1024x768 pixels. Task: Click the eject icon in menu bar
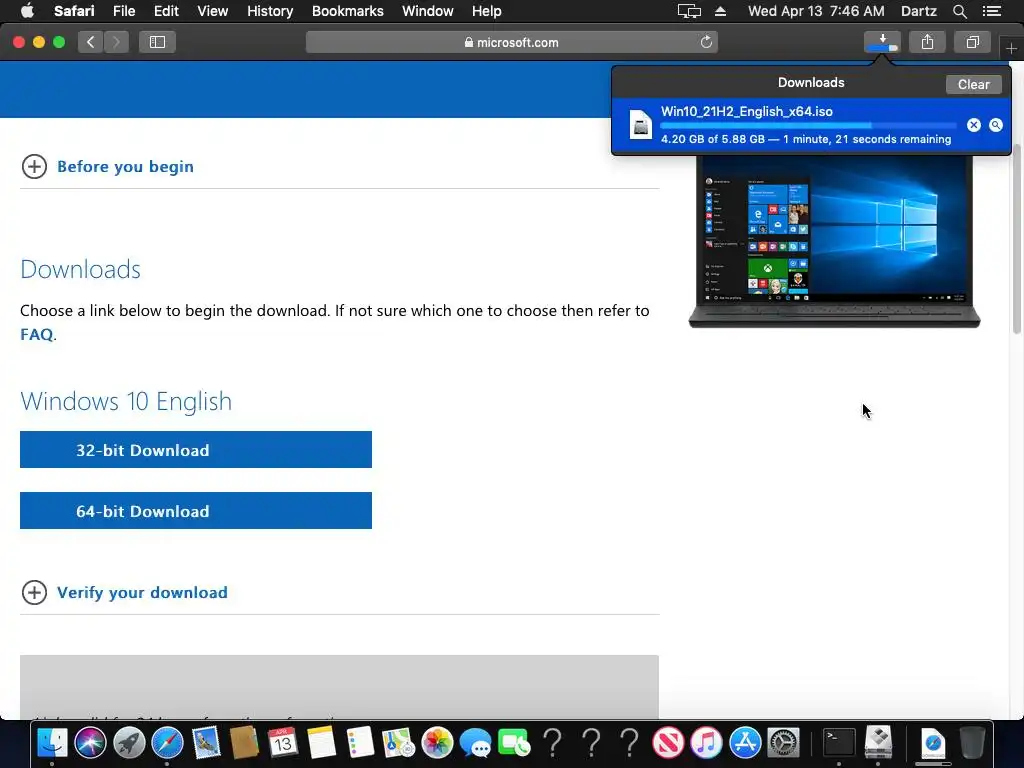(x=720, y=11)
